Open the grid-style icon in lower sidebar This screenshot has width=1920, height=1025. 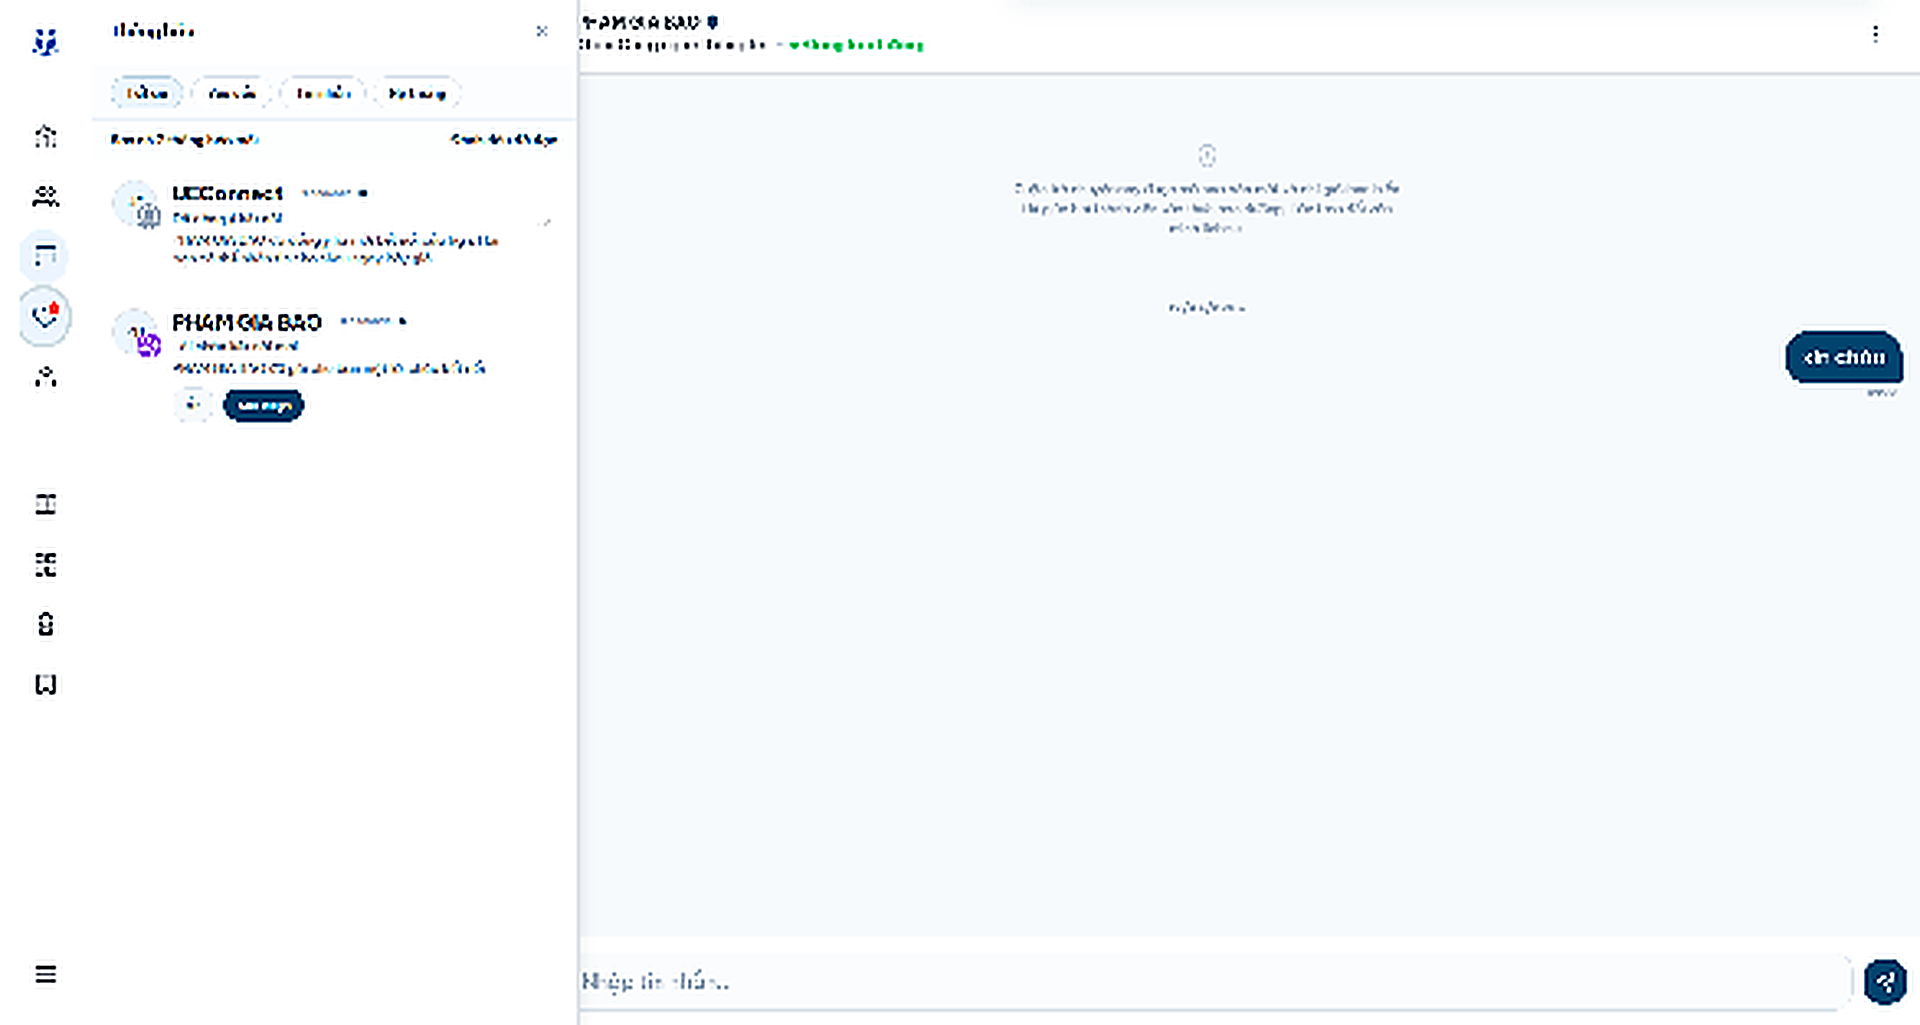pyautogui.click(x=45, y=564)
